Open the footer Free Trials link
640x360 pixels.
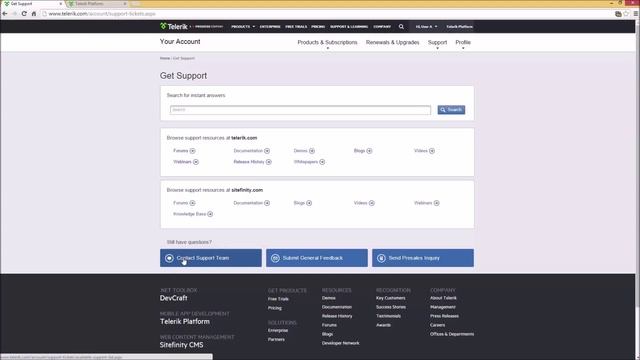click(x=278, y=299)
